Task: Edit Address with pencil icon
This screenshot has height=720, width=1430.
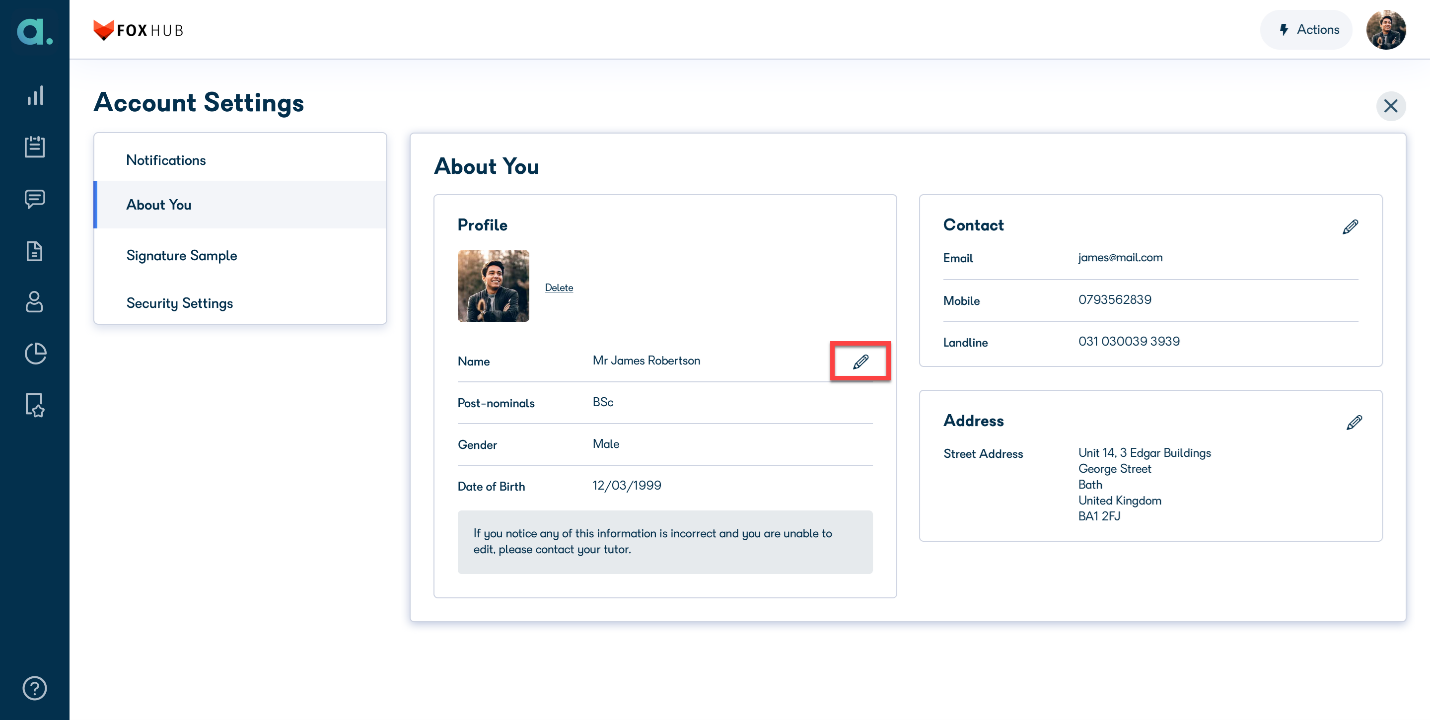Action: point(1354,423)
